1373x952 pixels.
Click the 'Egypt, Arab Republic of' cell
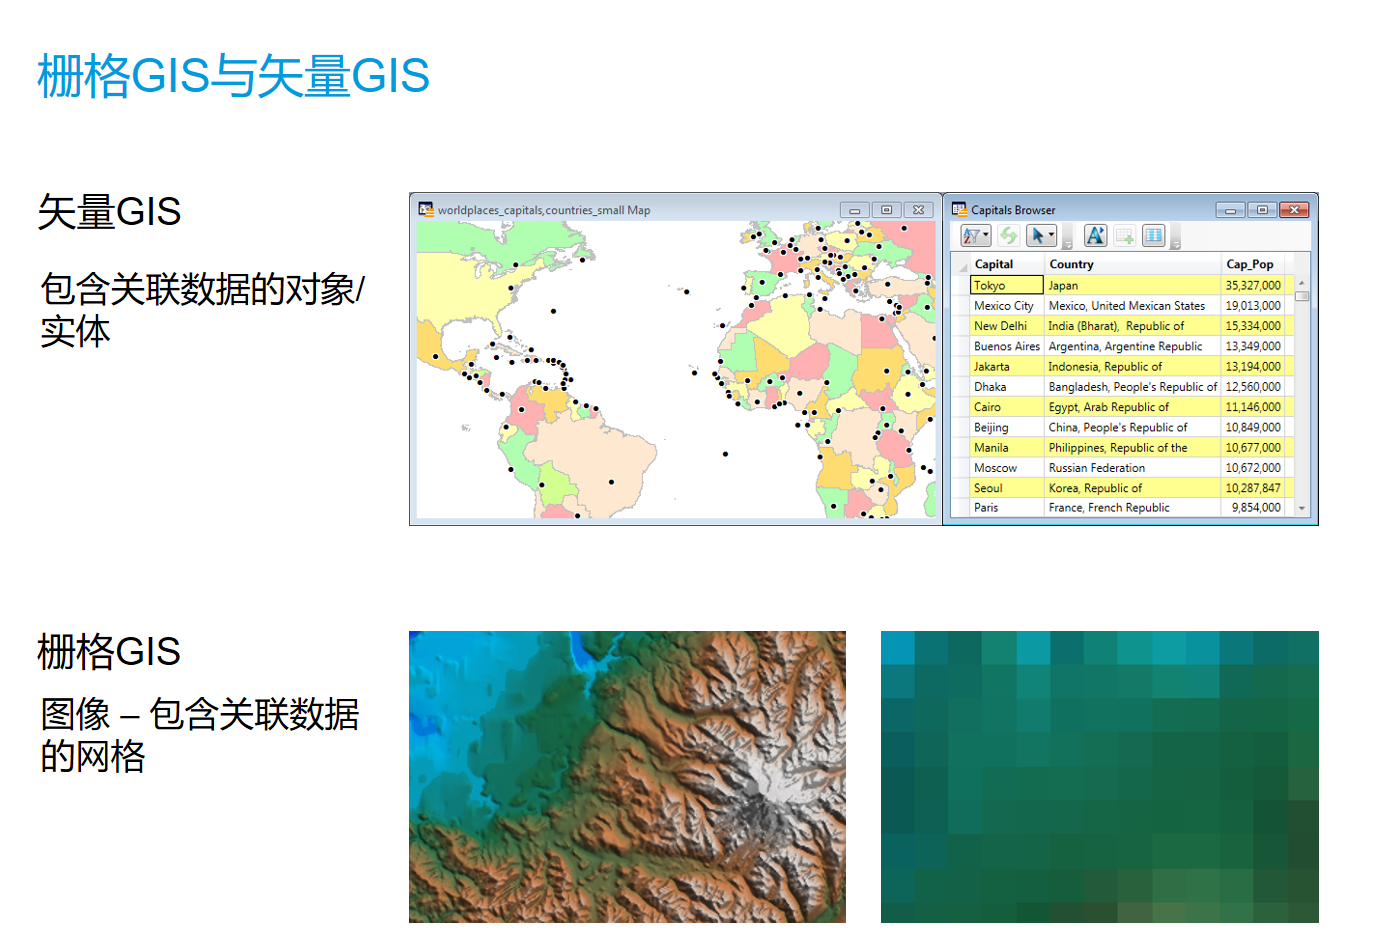click(x=1132, y=407)
